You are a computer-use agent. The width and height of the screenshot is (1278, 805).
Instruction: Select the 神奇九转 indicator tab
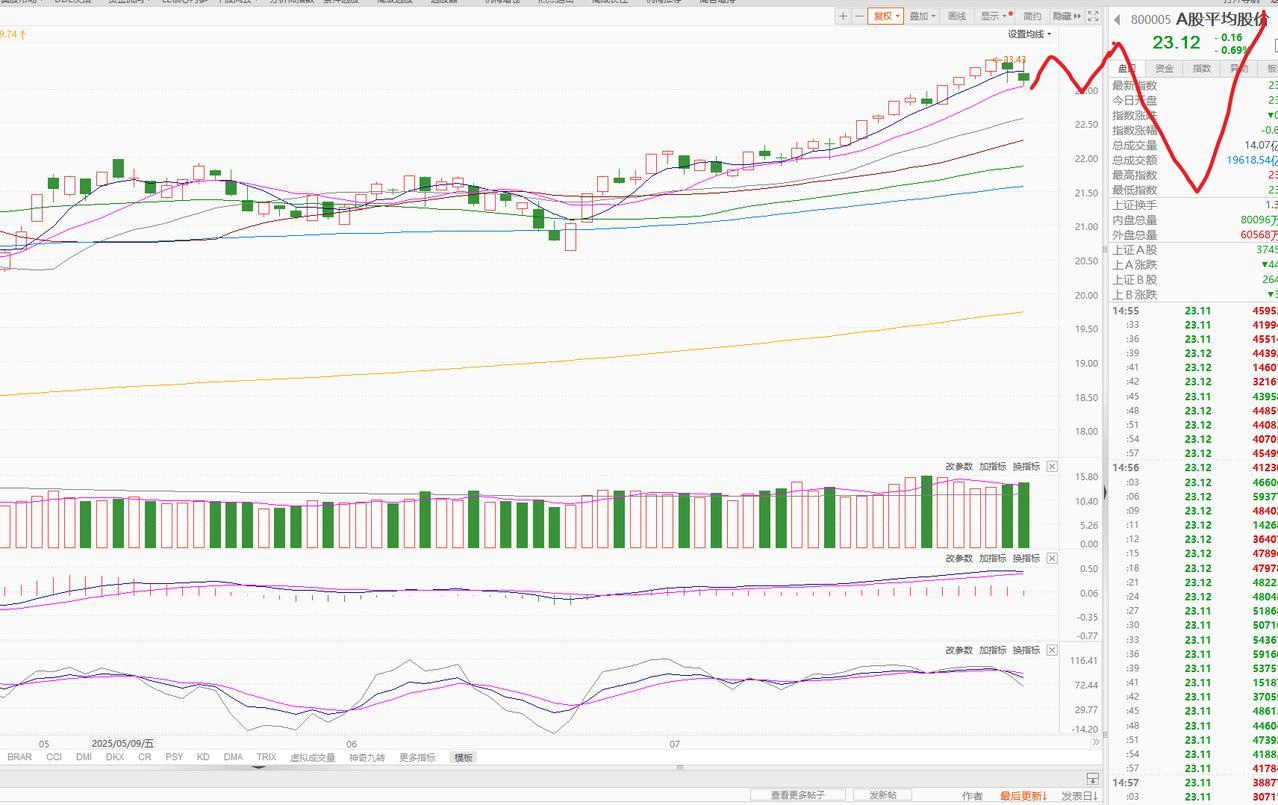click(368, 757)
